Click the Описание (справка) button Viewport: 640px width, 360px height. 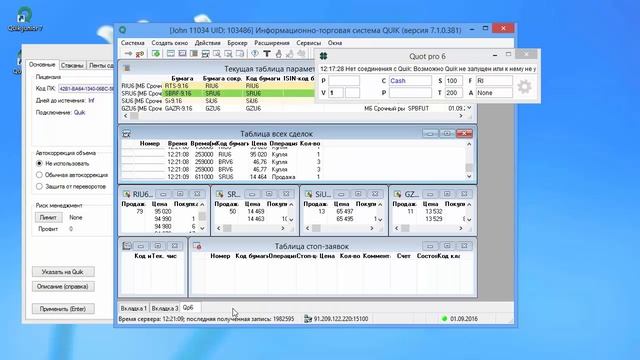tap(63, 286)
